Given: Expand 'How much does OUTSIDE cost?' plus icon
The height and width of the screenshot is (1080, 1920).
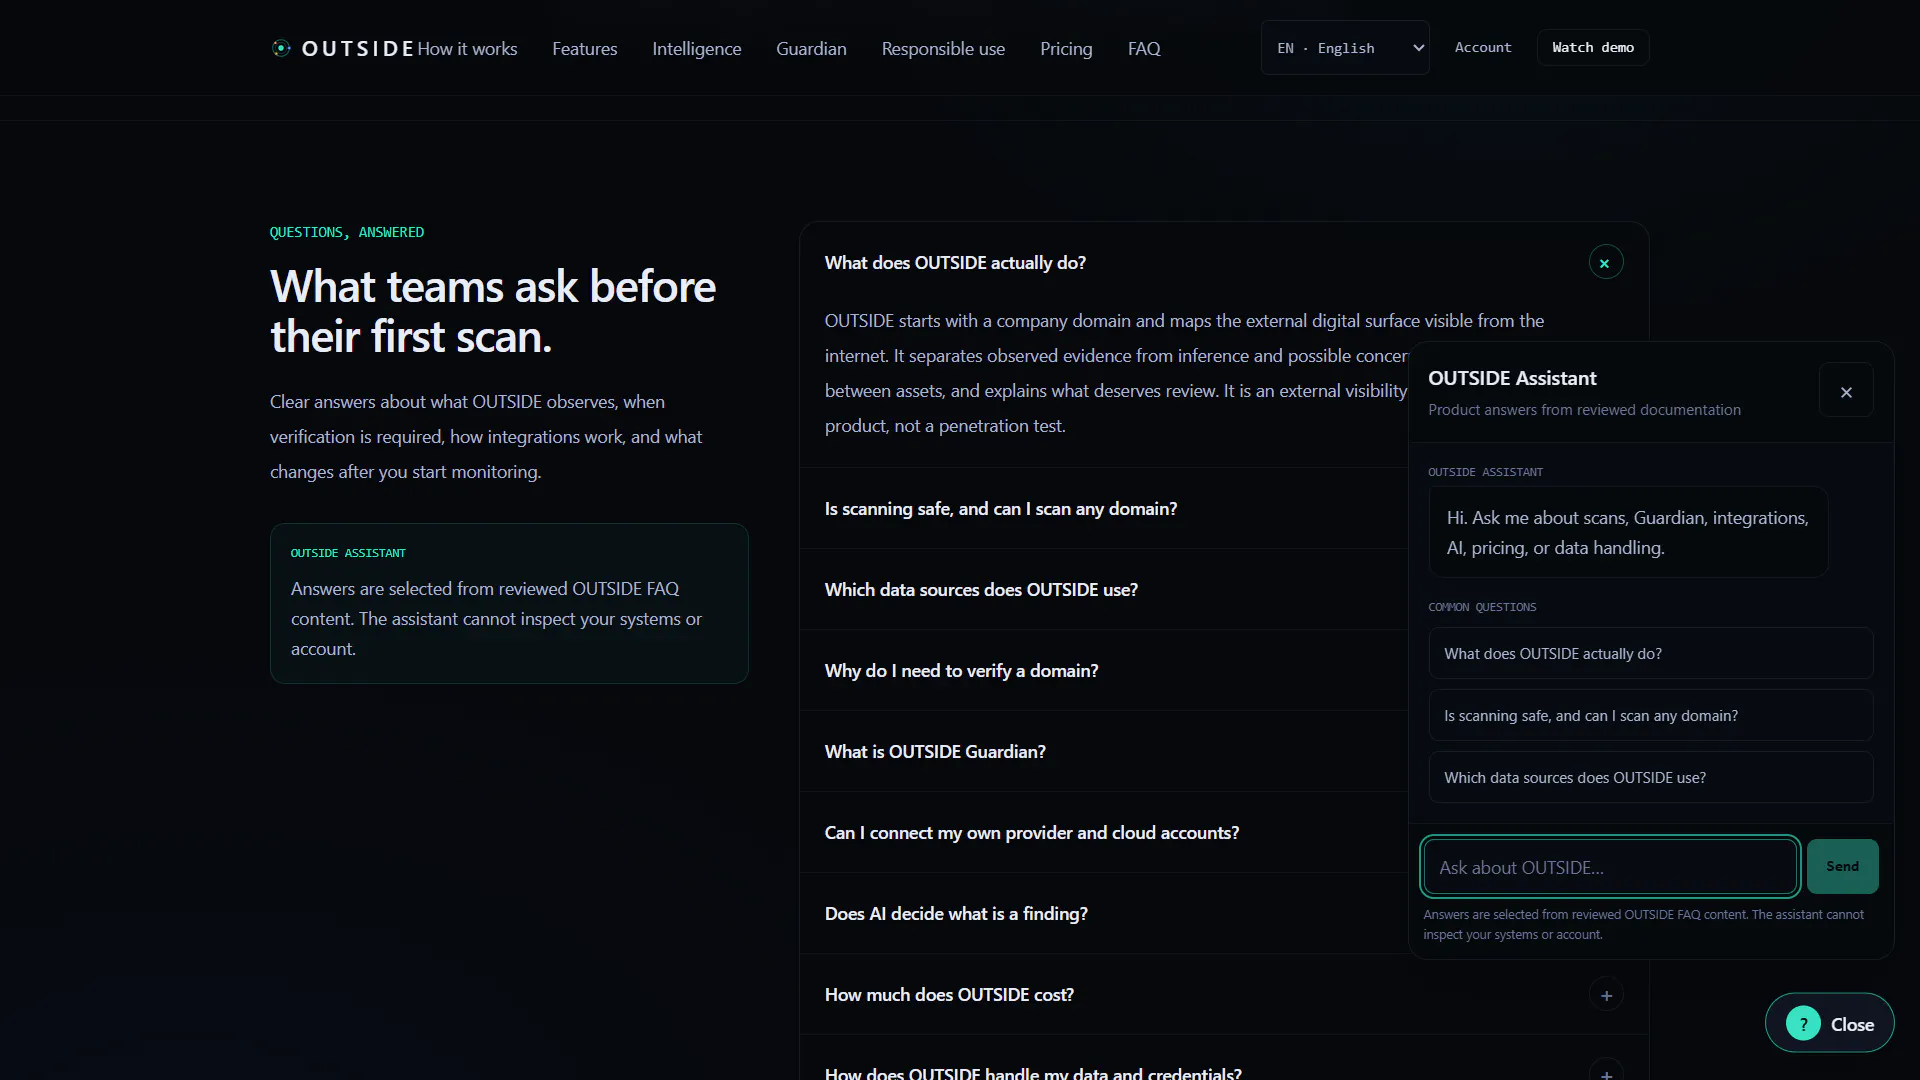Looking at the screenshot, I should point(1606,995).
